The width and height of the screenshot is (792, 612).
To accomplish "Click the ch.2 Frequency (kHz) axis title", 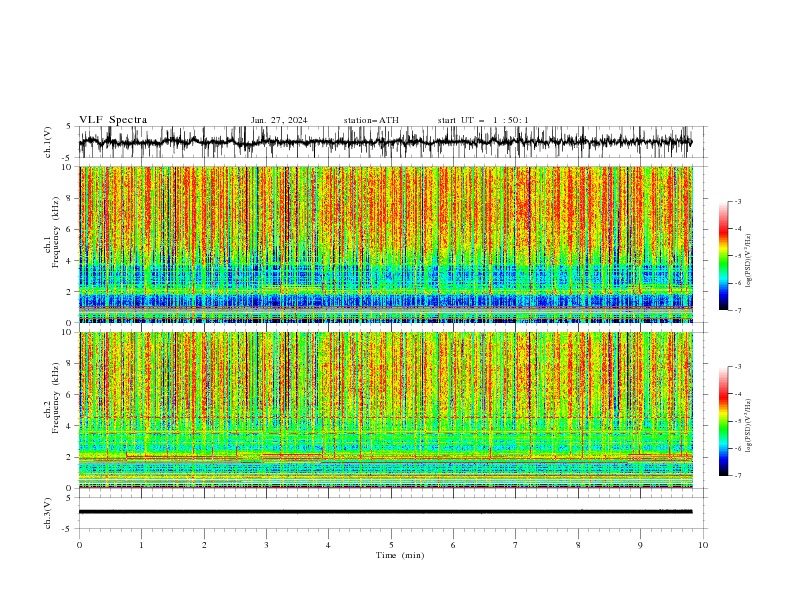I will [x=52, y=398].
